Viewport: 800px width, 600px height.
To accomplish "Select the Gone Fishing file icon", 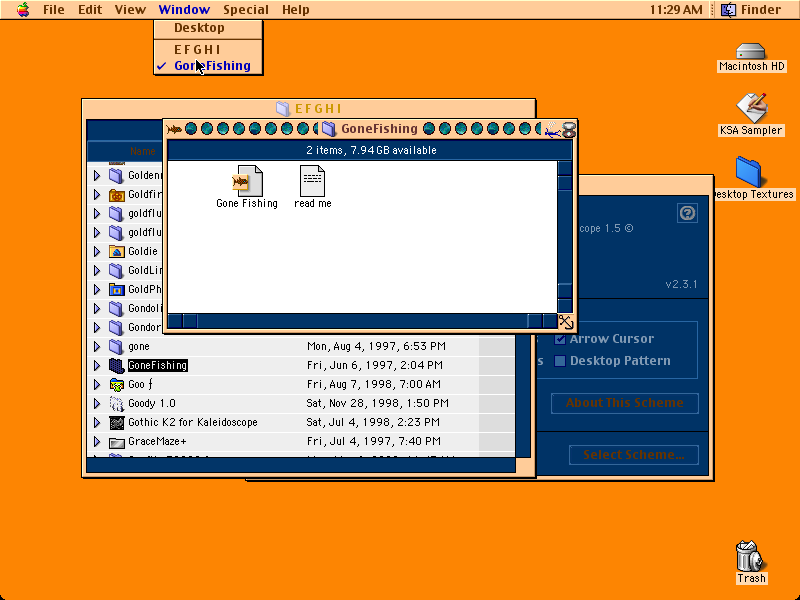I will (x=247, y=181).
